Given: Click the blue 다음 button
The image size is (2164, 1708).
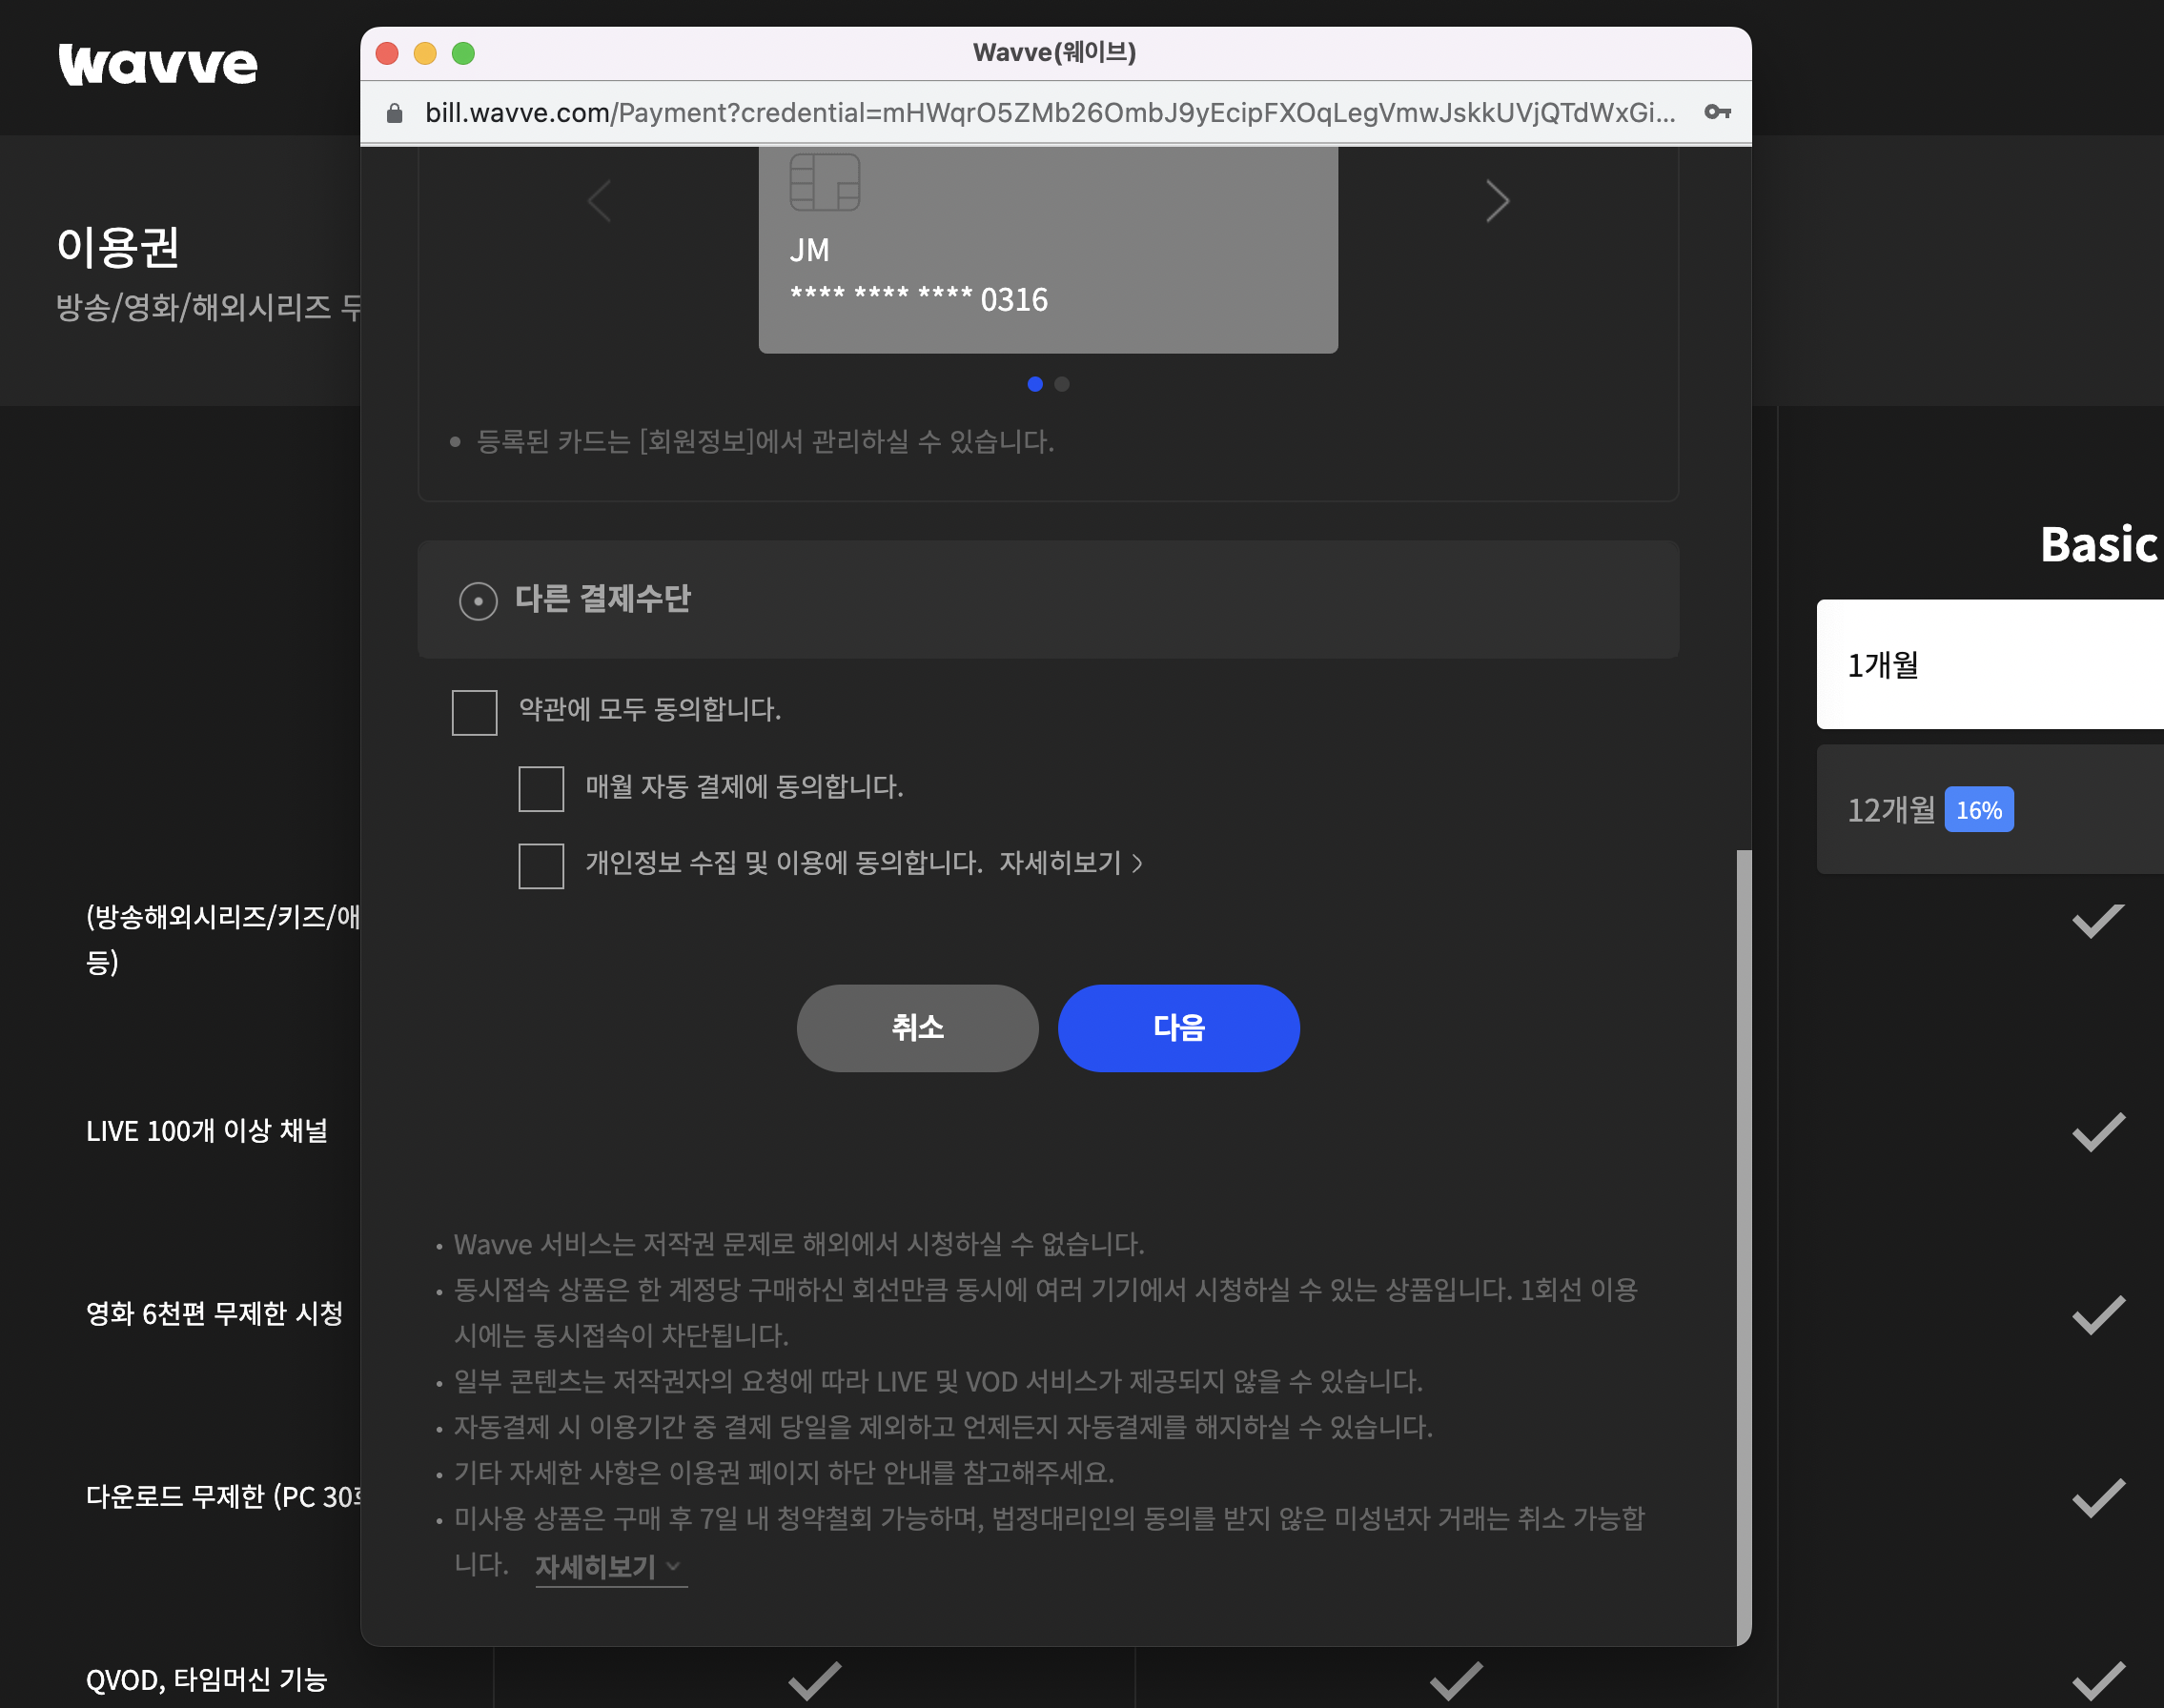Looking at the screenshot, I should [1178, 1027].
